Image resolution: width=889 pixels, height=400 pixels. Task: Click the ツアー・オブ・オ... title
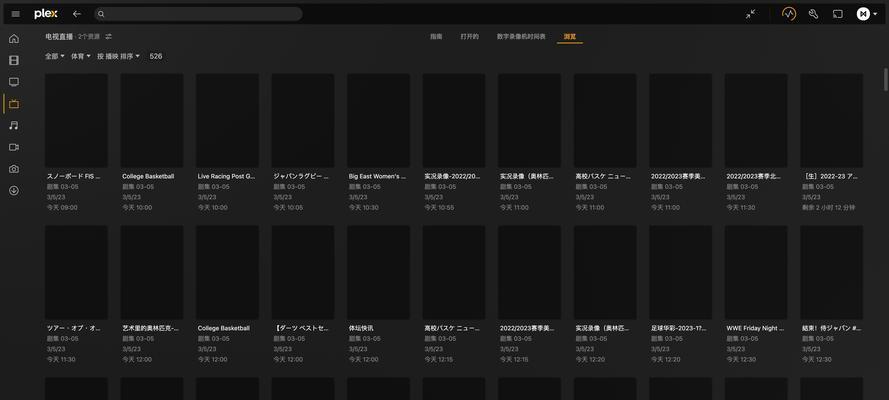click(75, 328)
